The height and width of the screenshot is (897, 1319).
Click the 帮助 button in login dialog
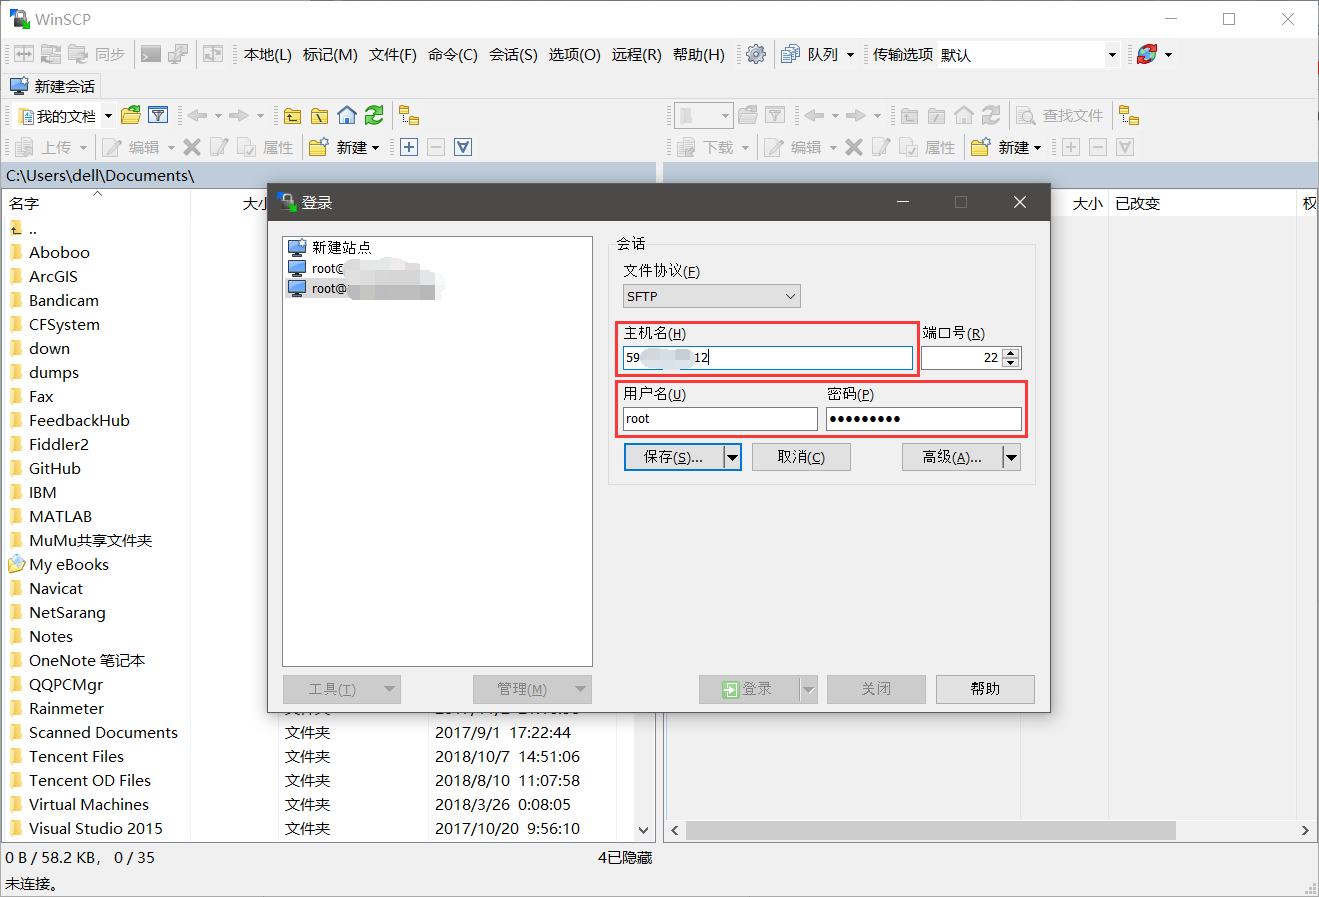[x=985, y=689]
